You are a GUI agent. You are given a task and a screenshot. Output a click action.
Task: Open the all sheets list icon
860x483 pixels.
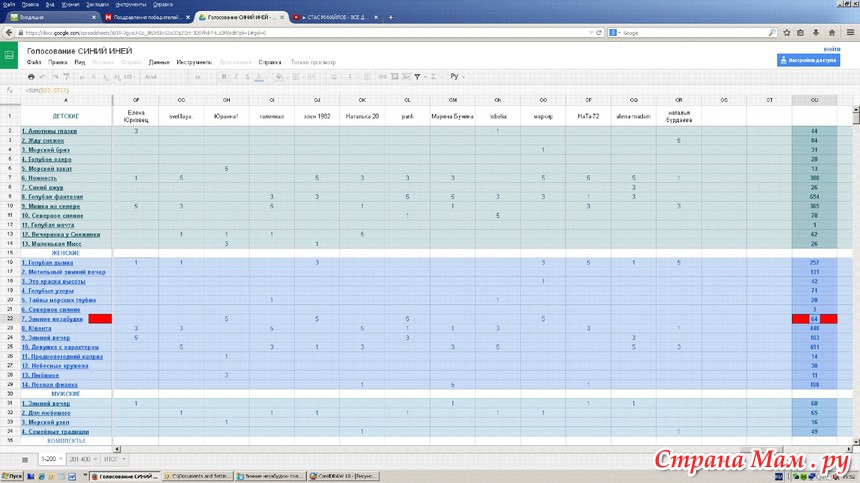coord(25,458)
